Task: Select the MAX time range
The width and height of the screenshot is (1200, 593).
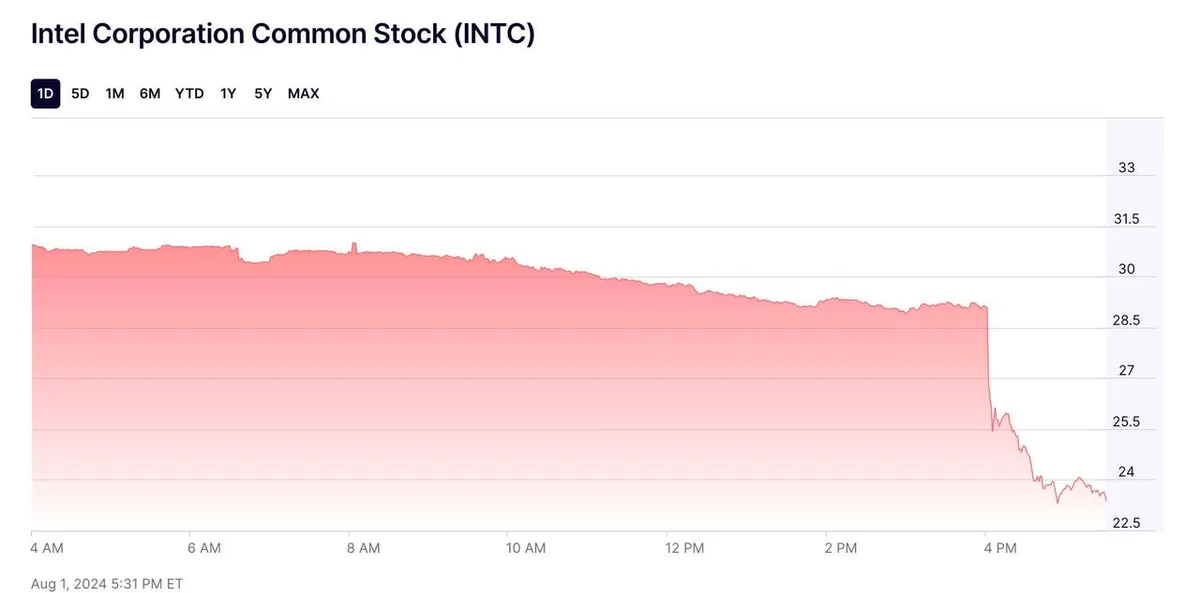Action: [303, 94]
